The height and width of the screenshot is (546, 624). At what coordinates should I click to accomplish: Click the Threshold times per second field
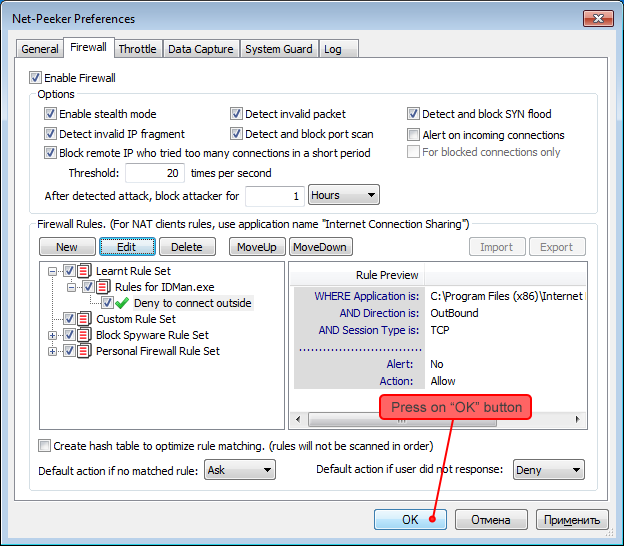tap(155, 173)
